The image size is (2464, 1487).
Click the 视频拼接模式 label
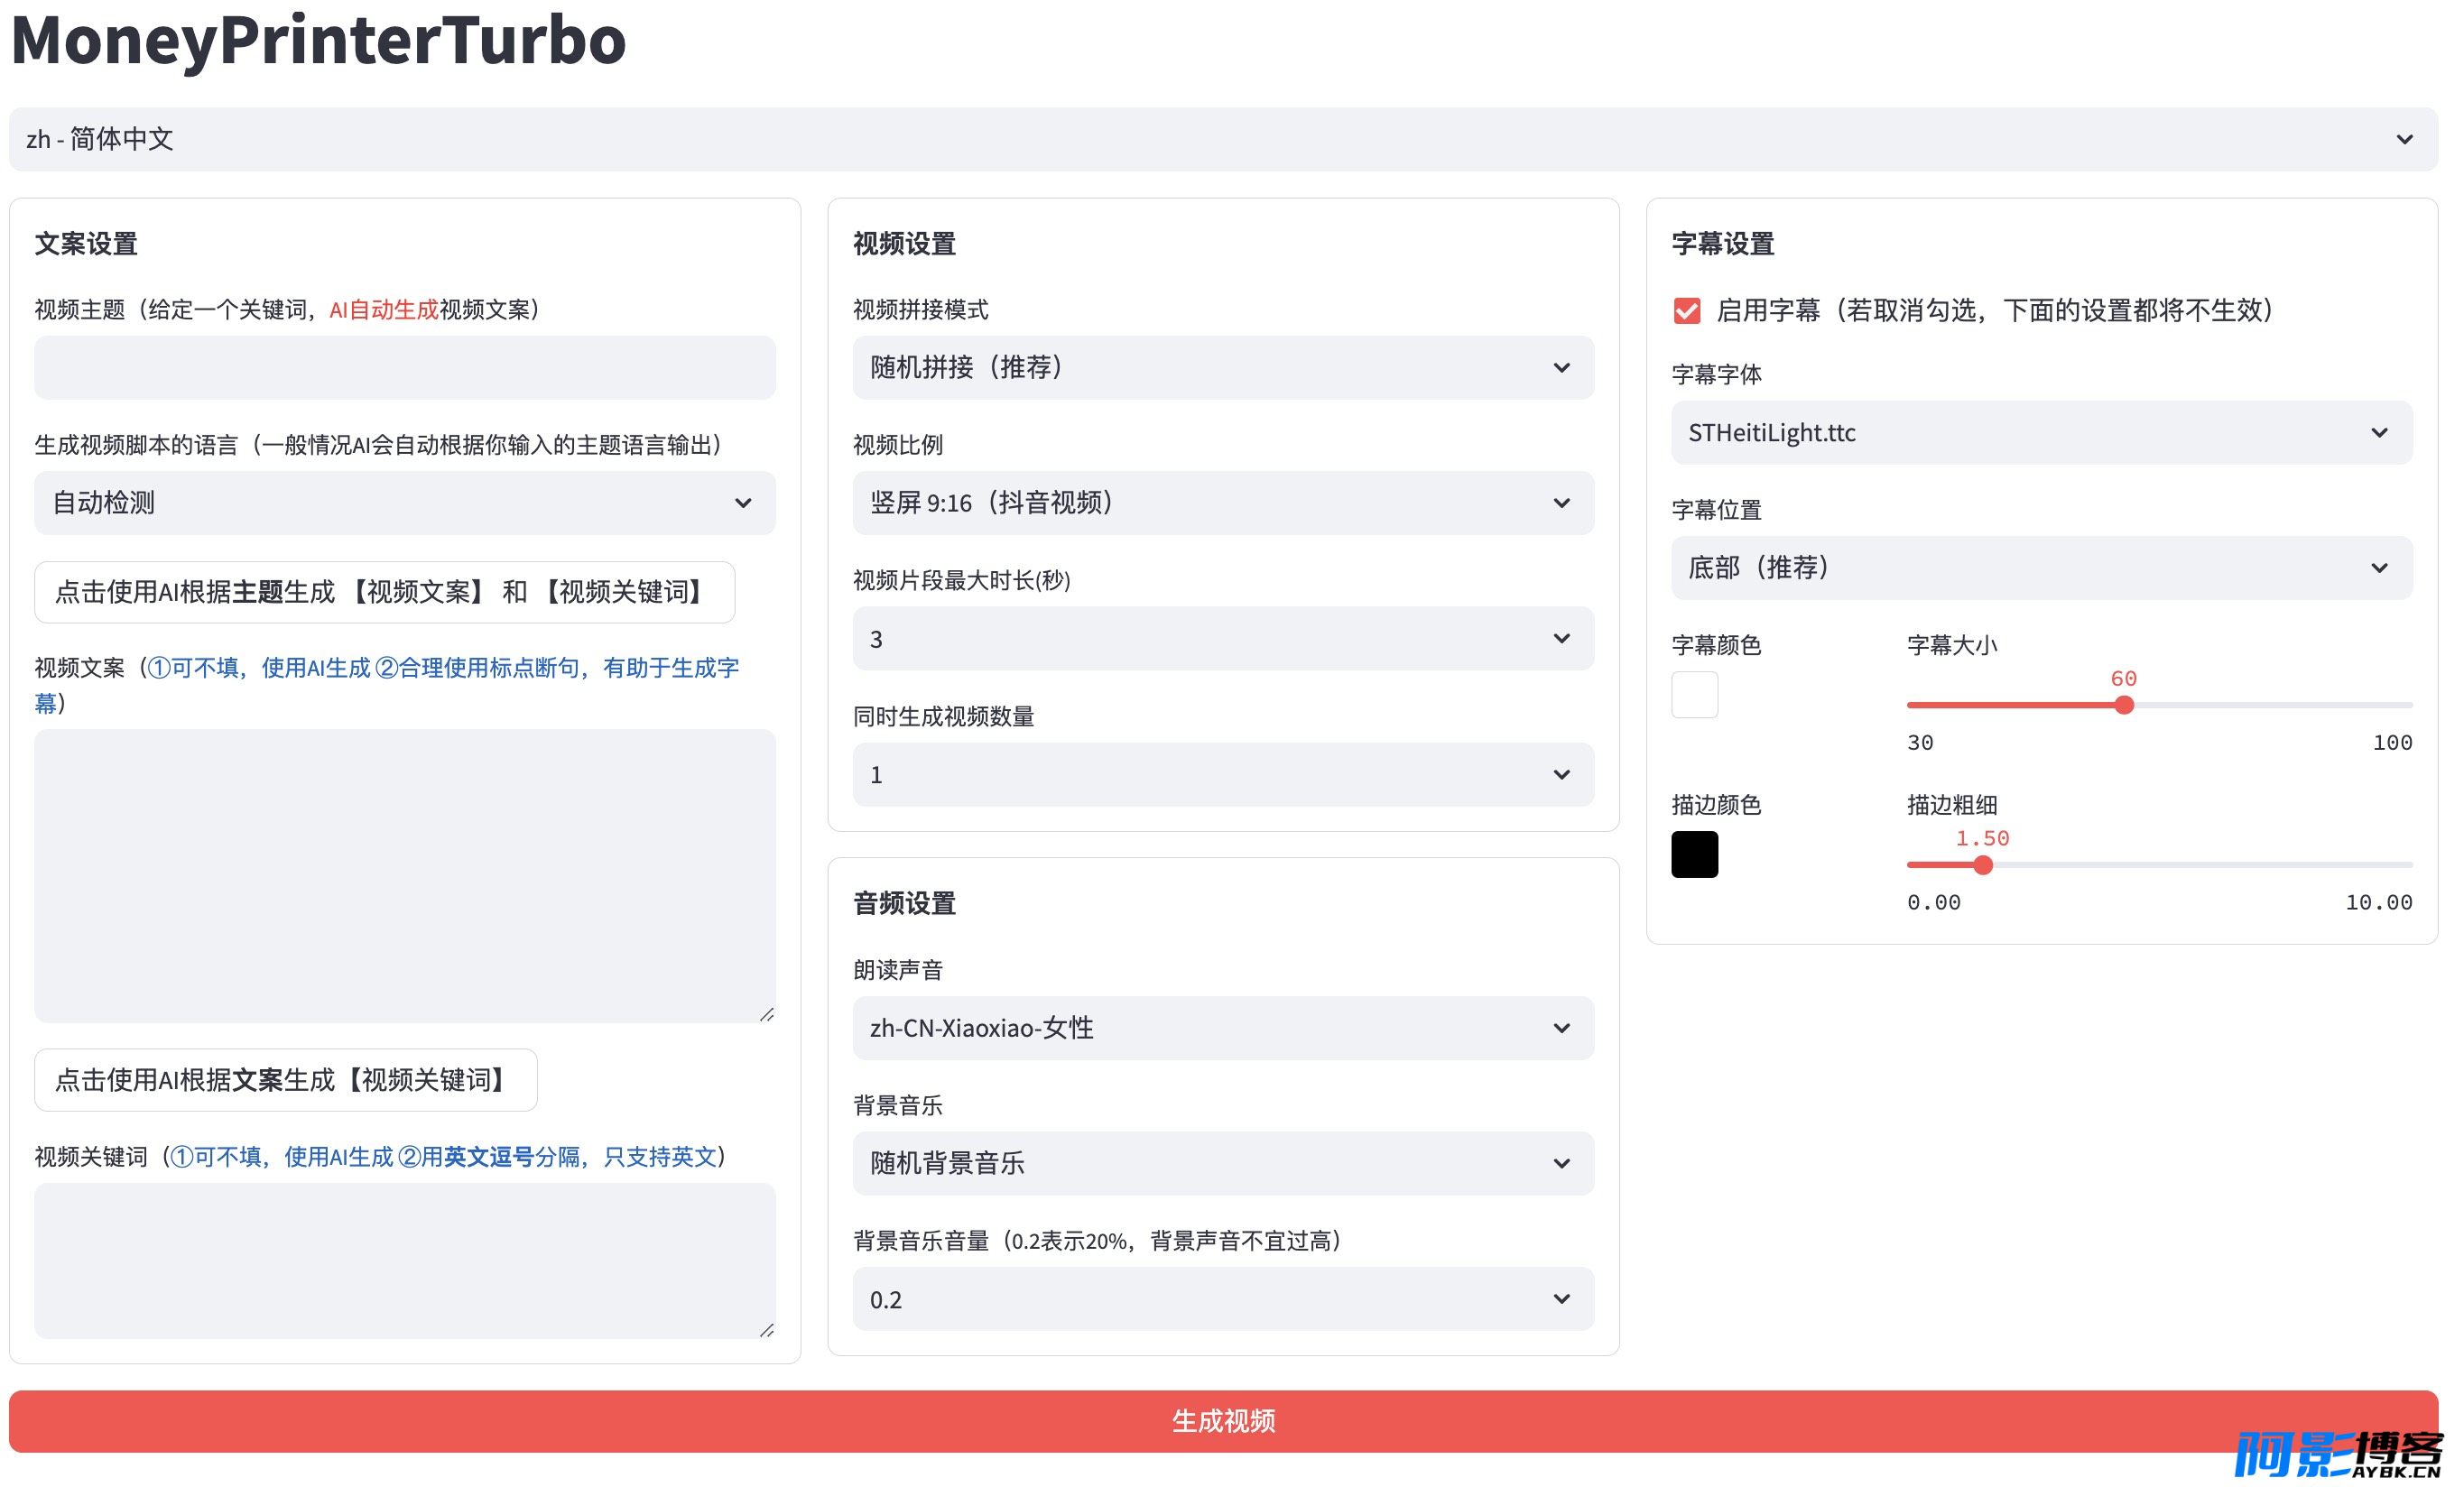[x=920, y=310]
